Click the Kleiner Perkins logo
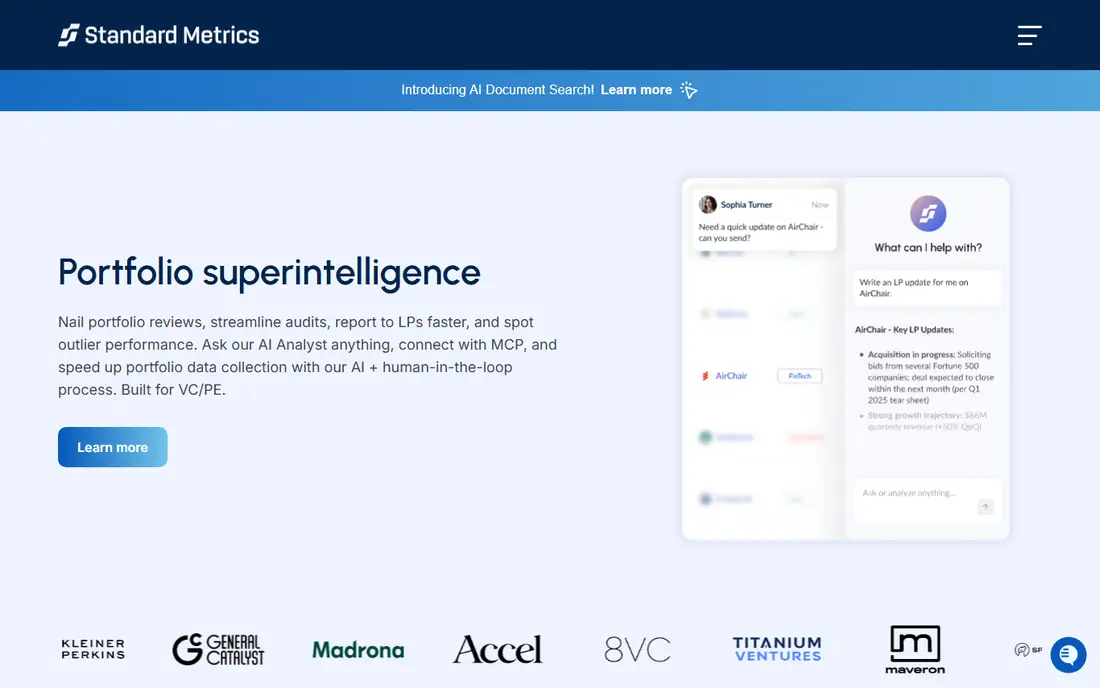The height and width of the screenshot is (688, 1100). coord(93,649)
